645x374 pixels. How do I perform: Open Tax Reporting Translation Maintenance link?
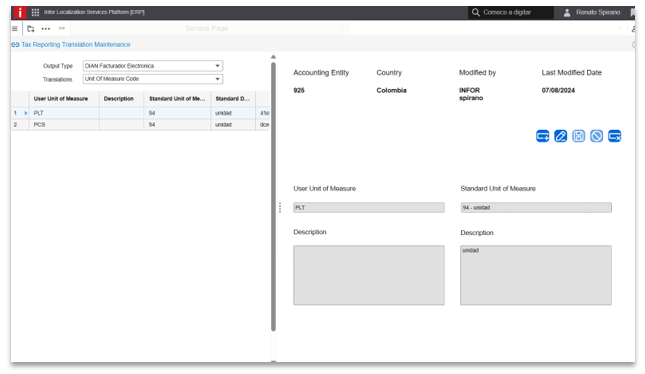click(76, 44)
